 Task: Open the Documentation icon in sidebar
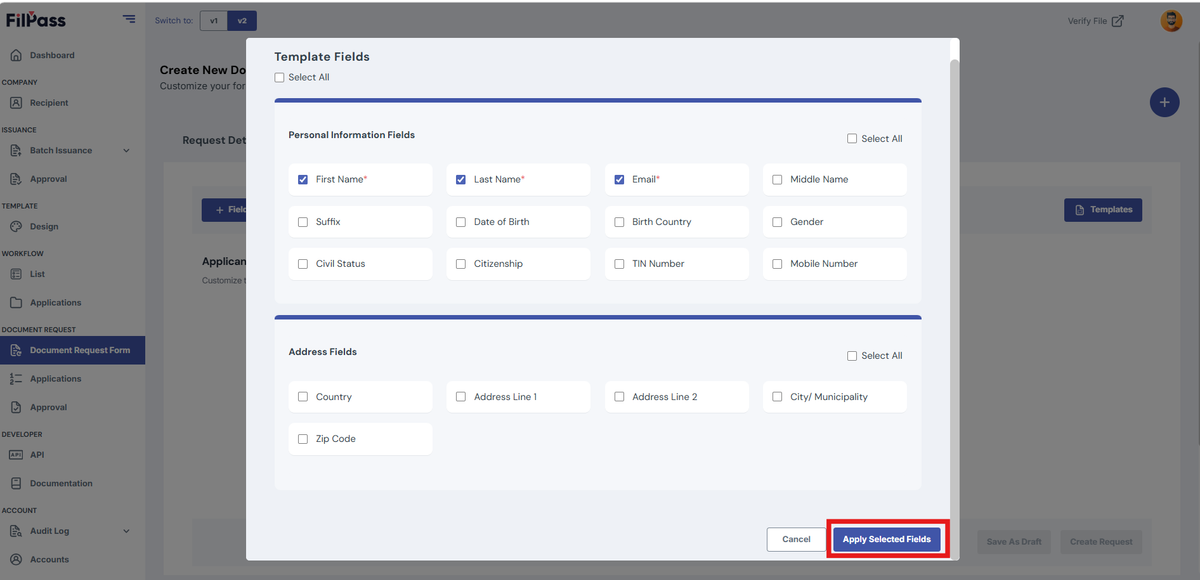pyautogui.click(x=16, y=483)
